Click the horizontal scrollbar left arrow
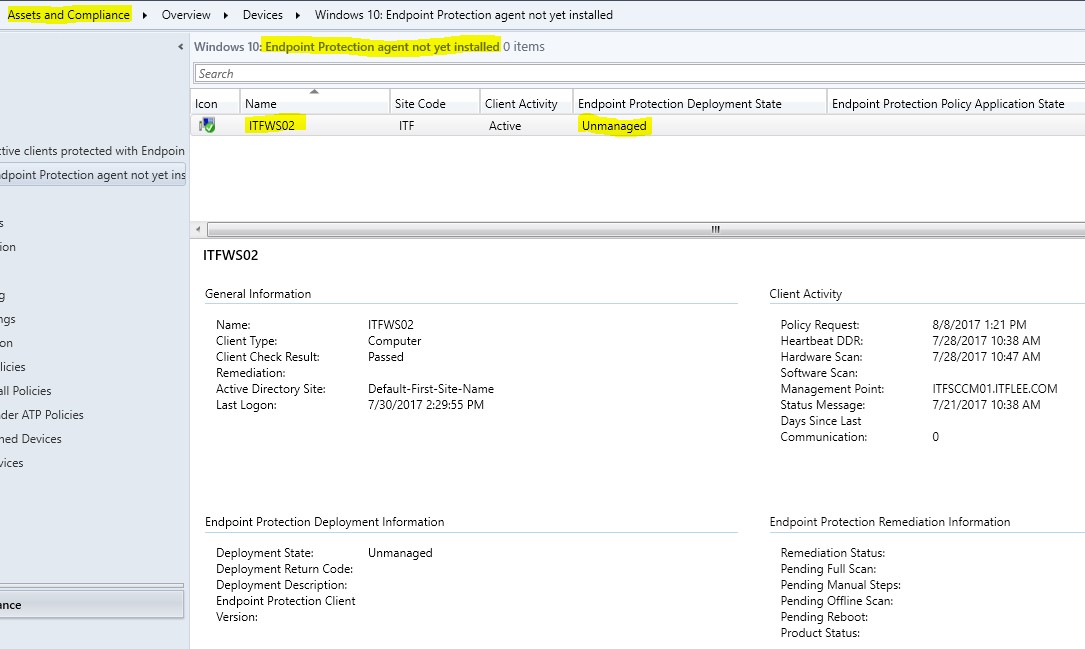 pos(198,229)
